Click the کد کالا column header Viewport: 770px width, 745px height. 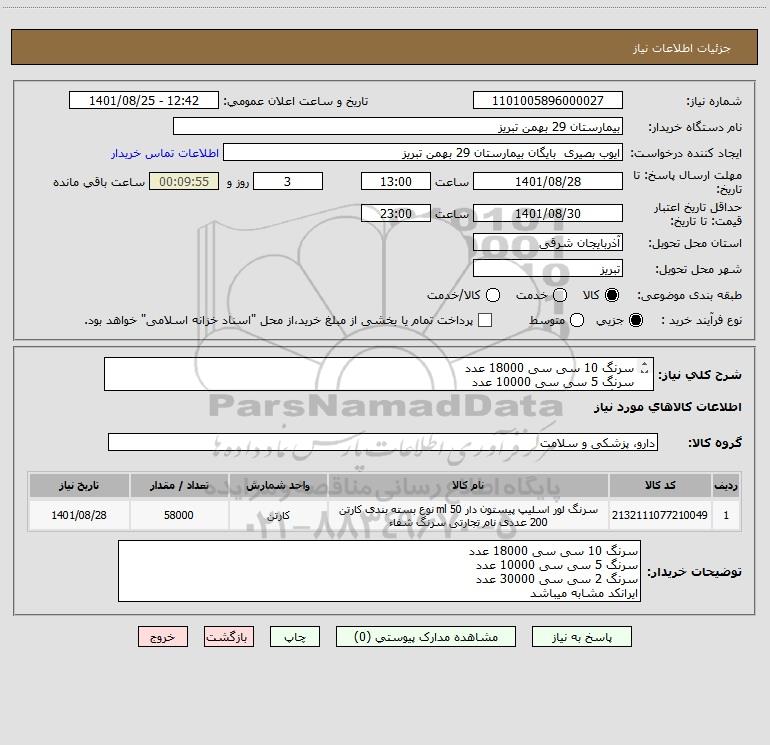660,485
